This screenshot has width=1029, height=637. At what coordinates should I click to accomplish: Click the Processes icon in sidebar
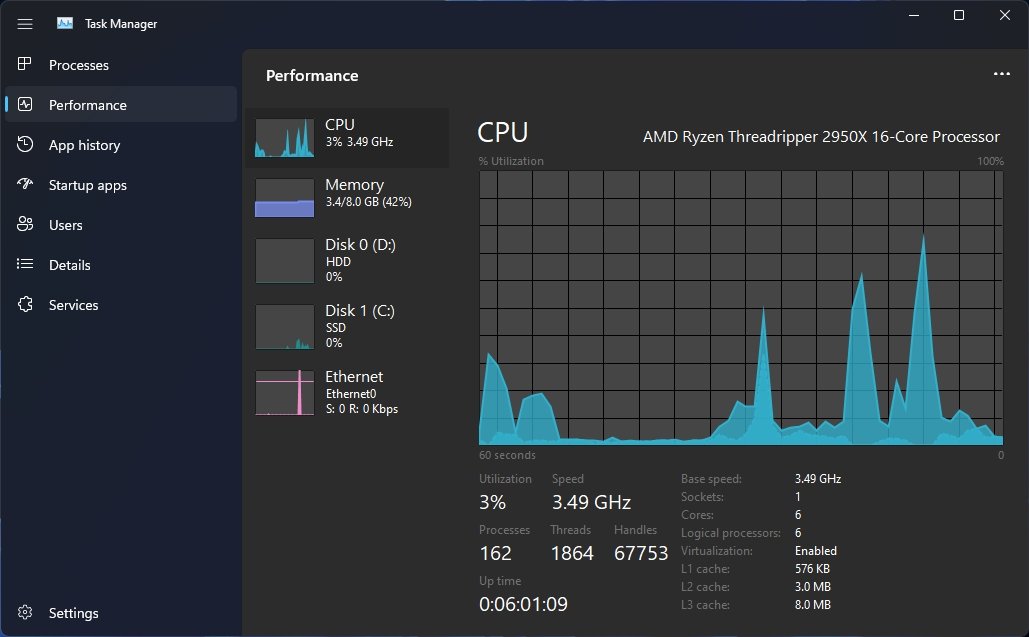(26, 65)
